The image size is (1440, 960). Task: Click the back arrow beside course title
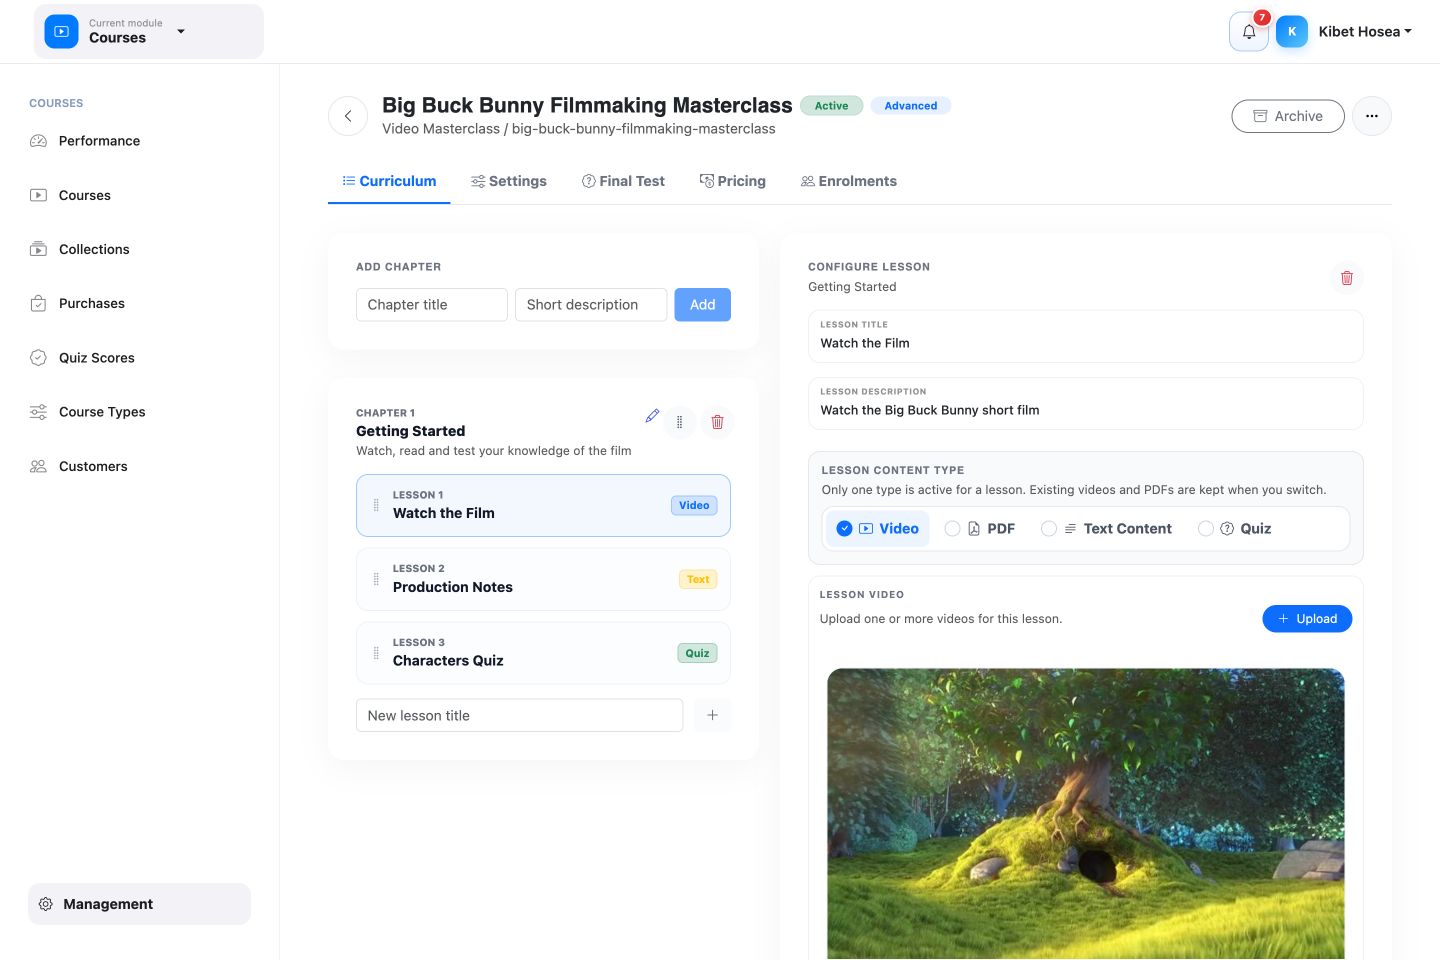click(348, 116)
